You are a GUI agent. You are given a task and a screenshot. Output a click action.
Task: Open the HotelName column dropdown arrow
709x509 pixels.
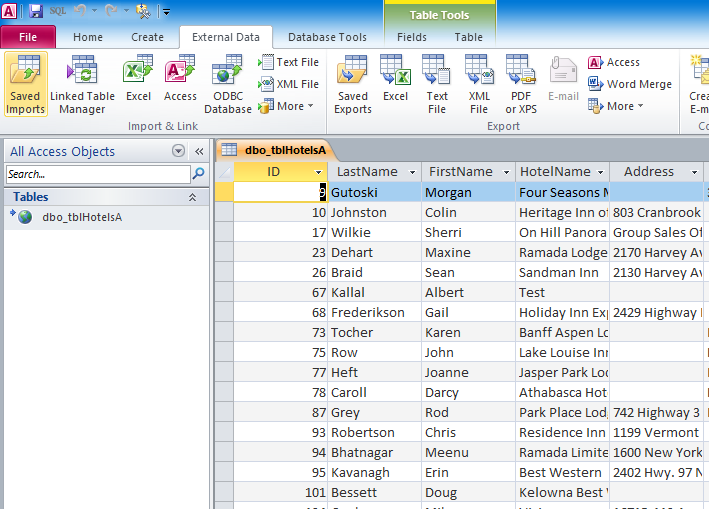point(600,172)
